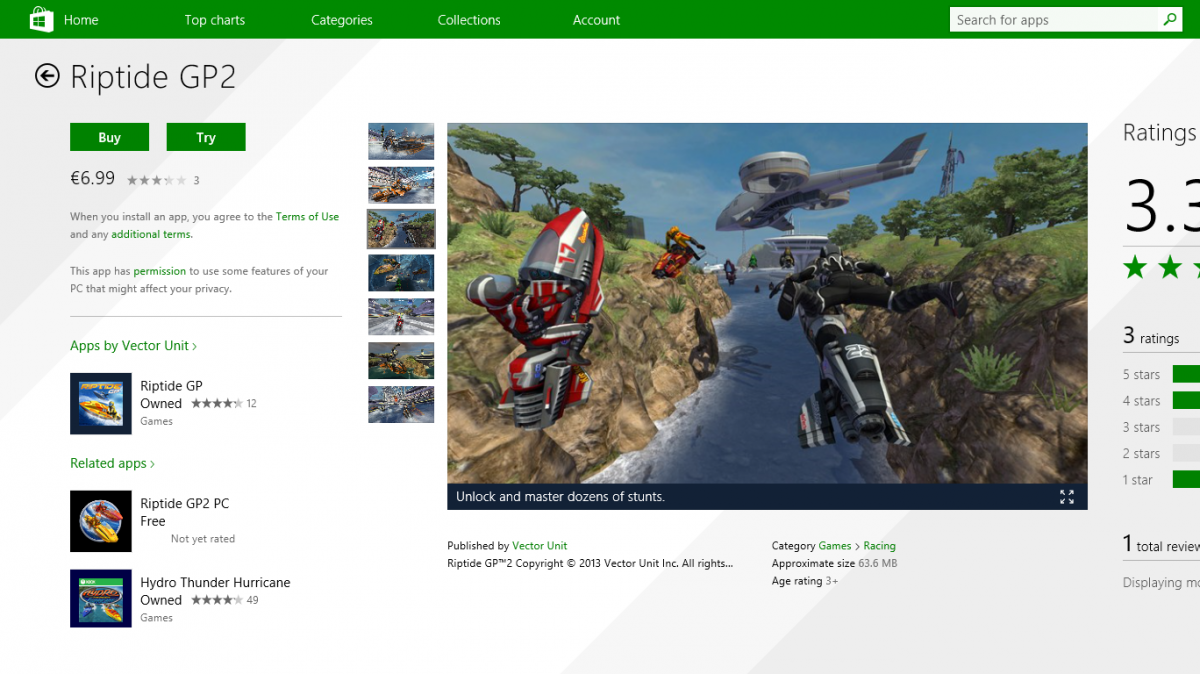Open the Home menu

click(81, 20)
